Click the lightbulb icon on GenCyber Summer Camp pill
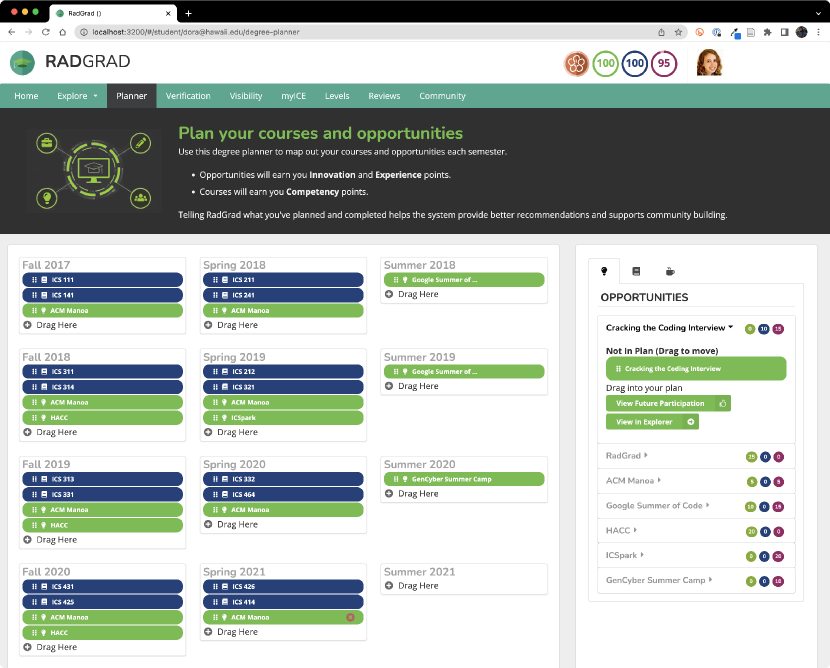830x668 pixels. click(405, 480)
